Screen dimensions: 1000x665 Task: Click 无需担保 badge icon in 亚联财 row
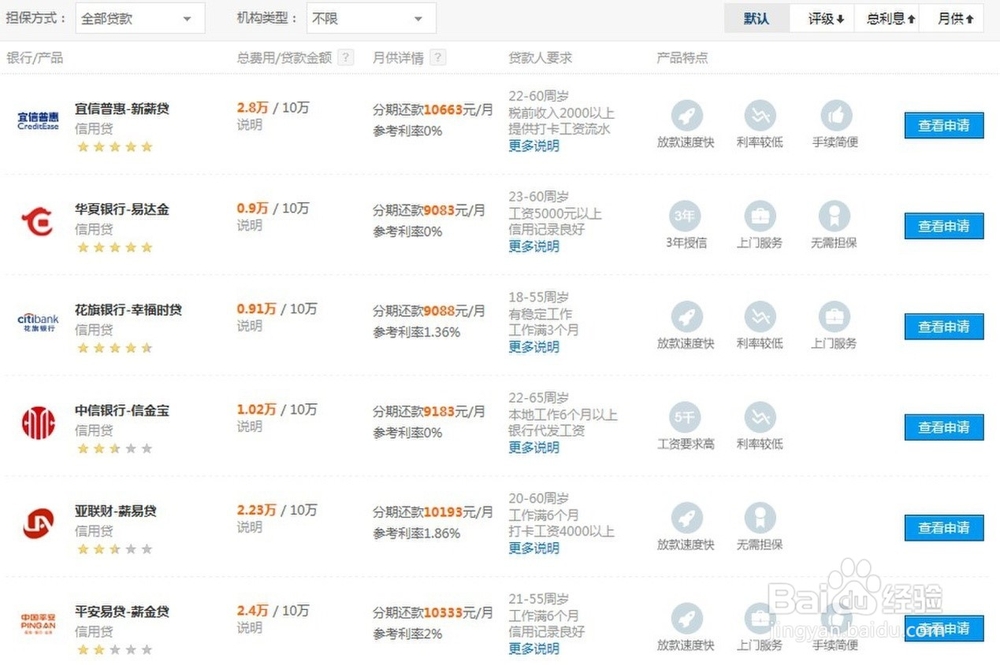coord(760,518)
